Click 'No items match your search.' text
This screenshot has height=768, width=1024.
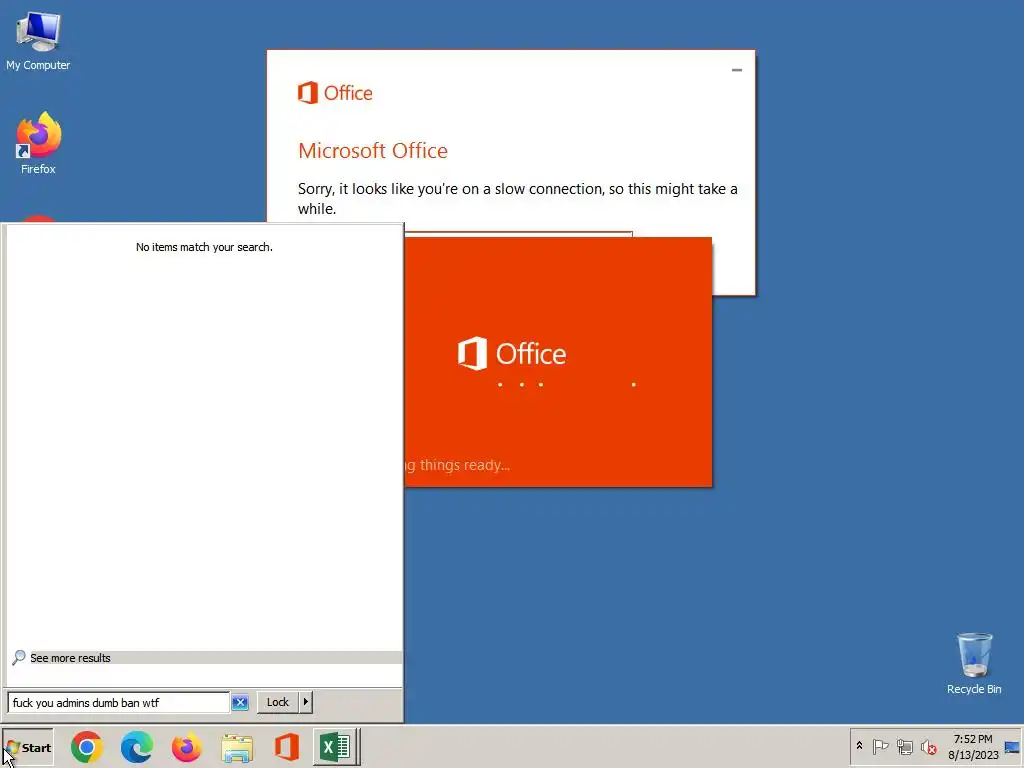[204, 247]
